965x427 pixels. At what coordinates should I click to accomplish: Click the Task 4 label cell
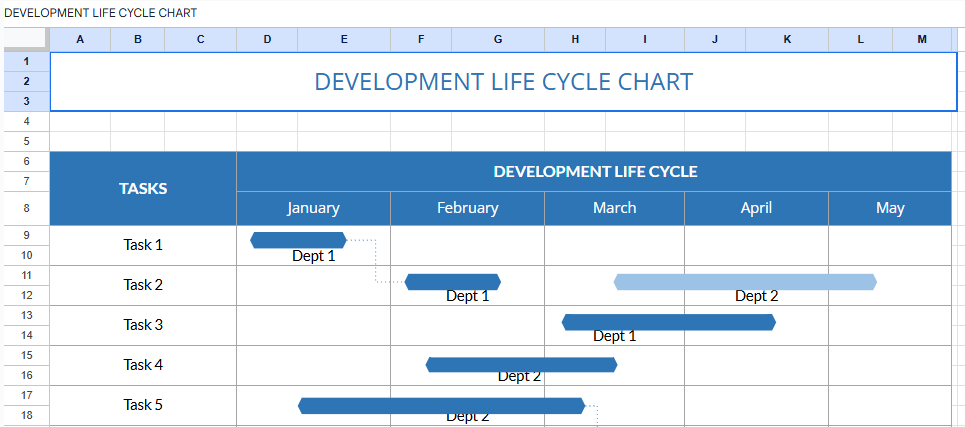click(143, 365)
